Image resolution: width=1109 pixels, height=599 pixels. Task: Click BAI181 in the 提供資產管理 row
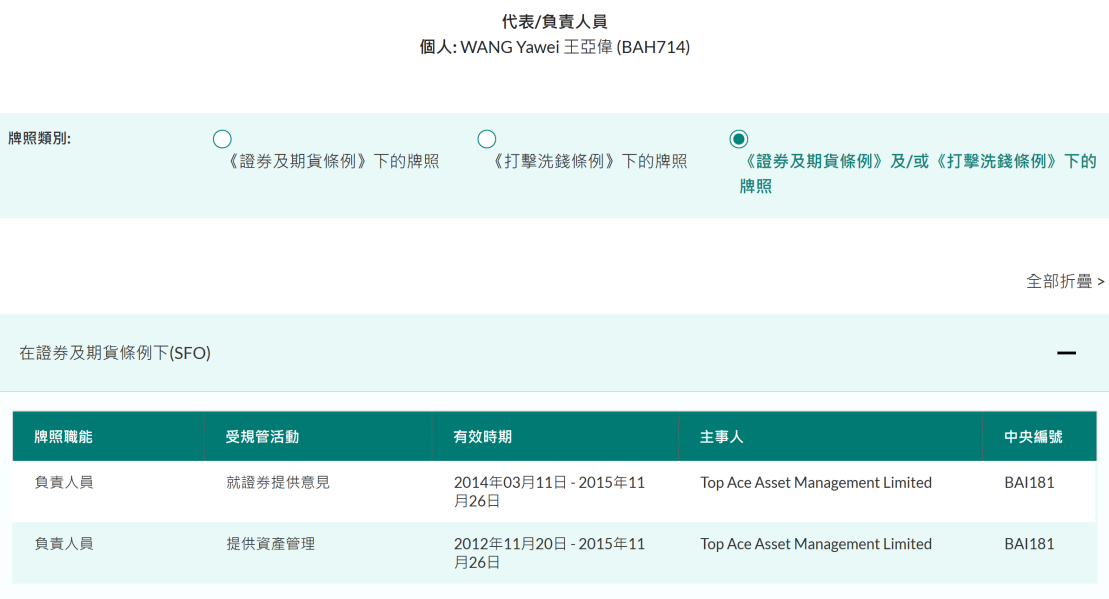coord(1029,544)
